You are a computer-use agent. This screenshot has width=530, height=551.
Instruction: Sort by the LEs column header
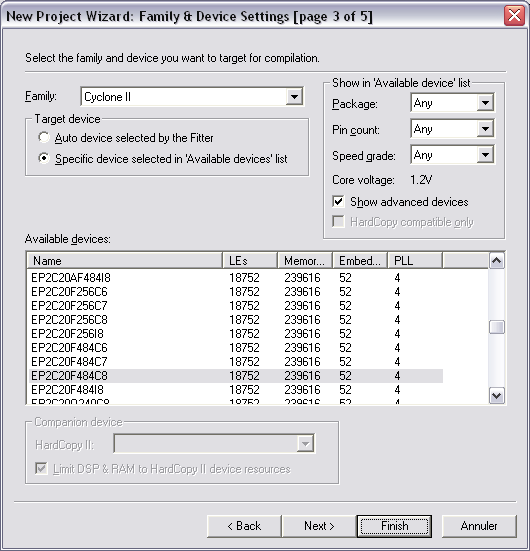(250, 261)
